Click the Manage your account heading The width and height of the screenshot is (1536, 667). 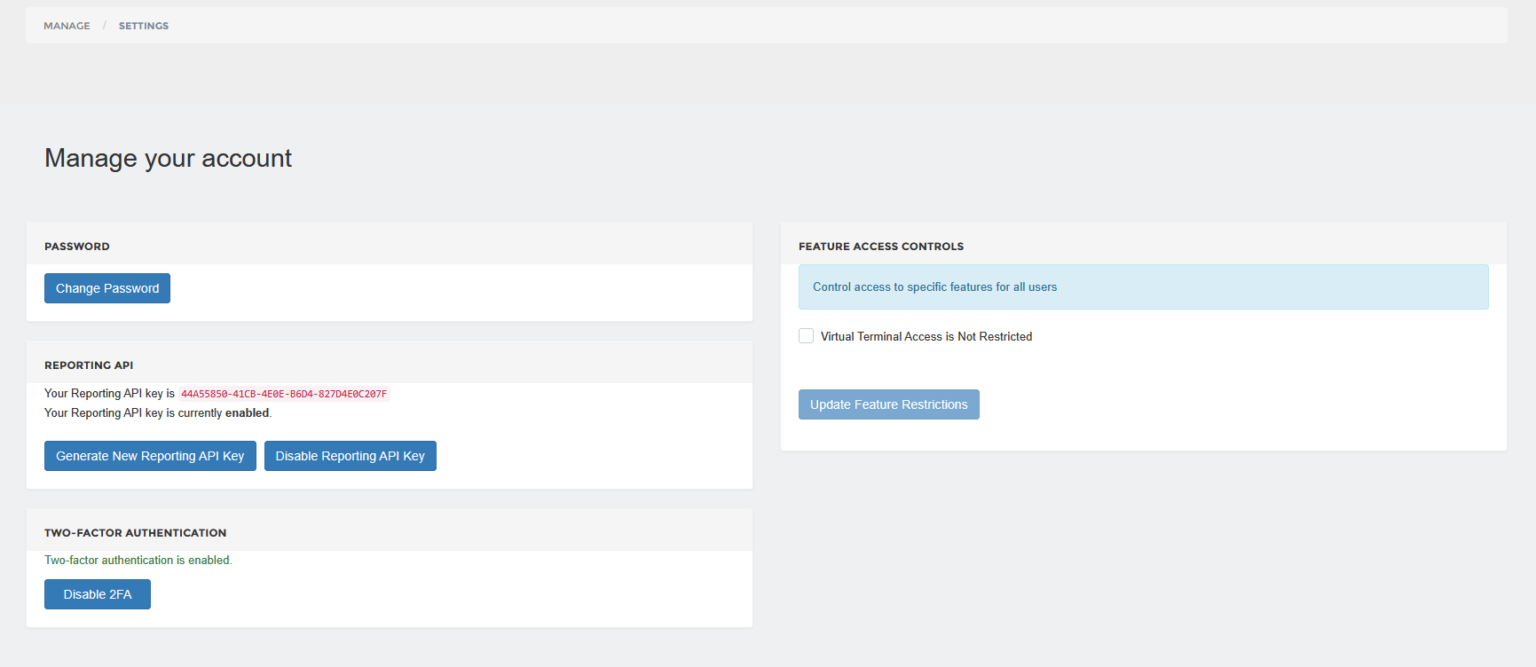(167, 158)
